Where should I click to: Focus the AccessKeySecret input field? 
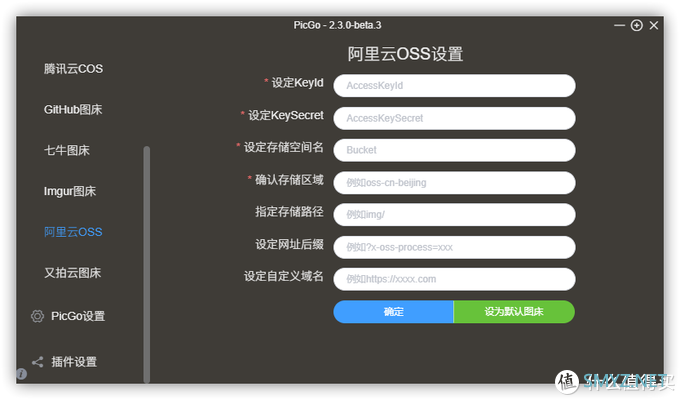454,118
